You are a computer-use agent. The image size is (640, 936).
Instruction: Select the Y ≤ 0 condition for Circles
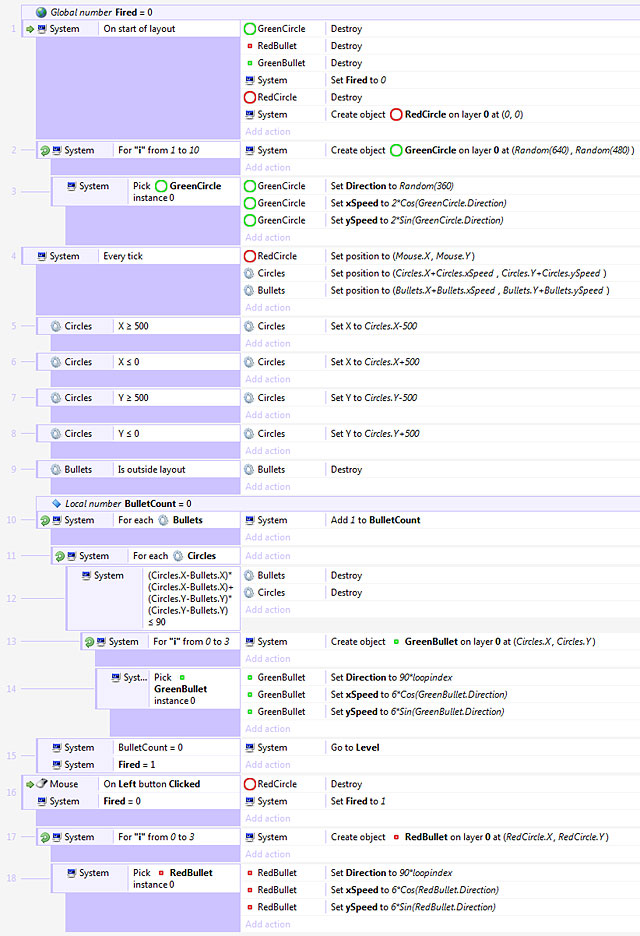point(129,434)
